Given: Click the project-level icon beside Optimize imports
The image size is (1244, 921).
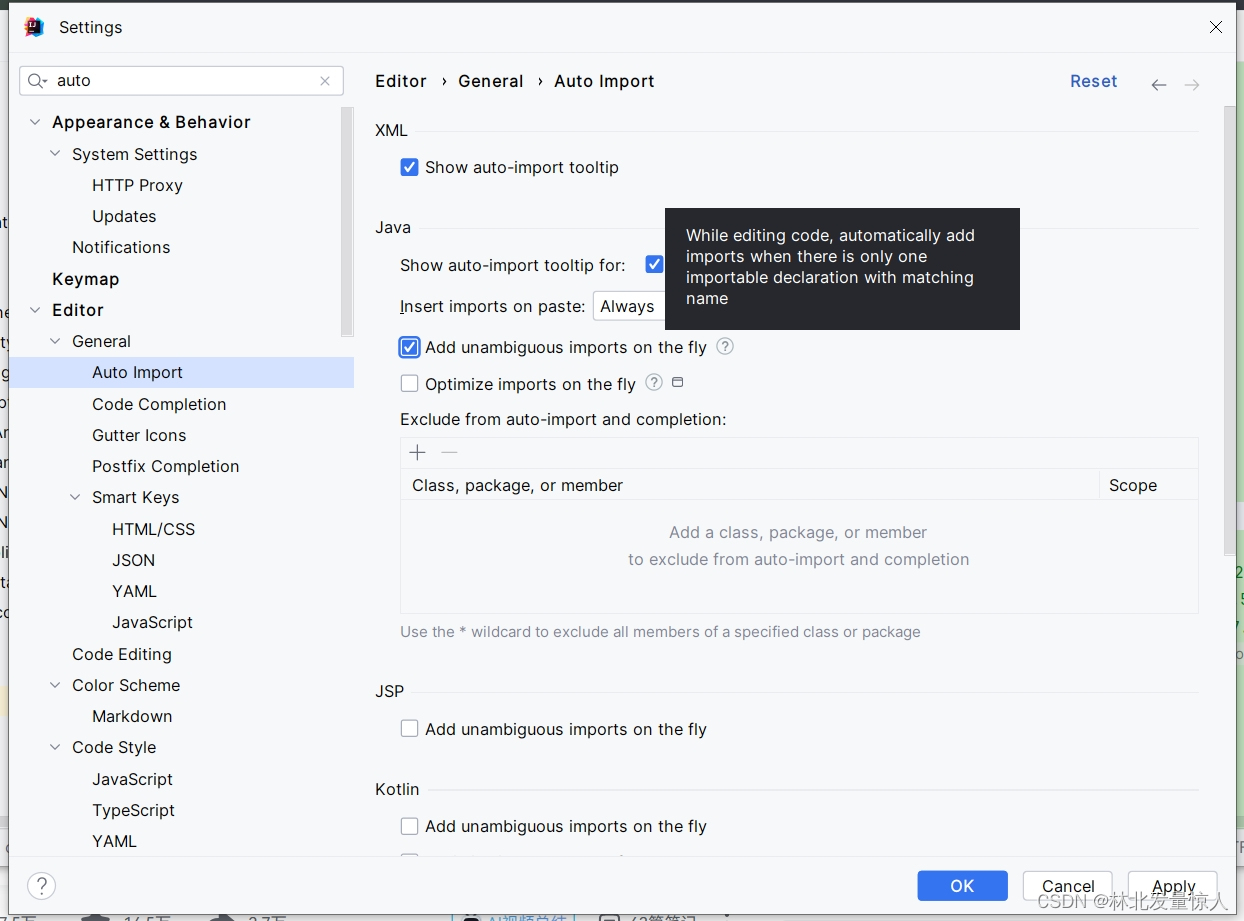Looking at the screenshot, I should 677,382.
